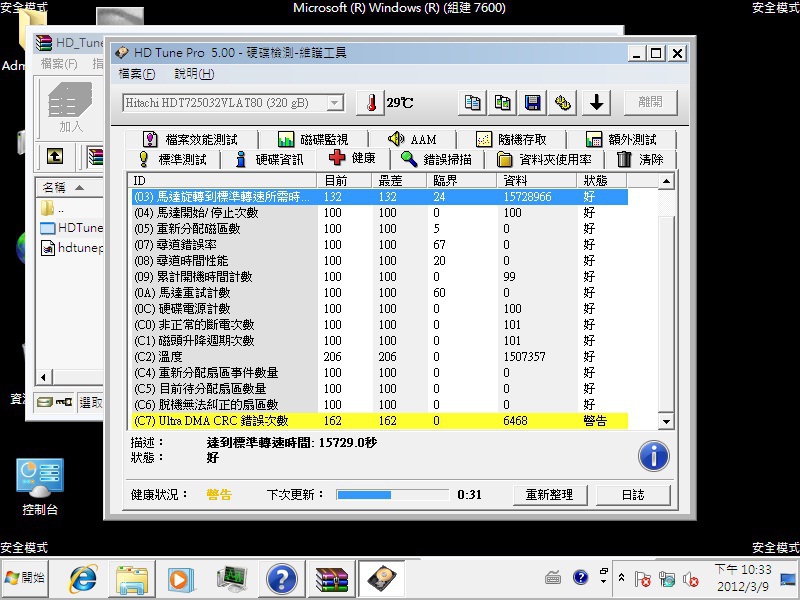Select the (03) 馬達旋轉到標準轉速 row
The image size is (800, 600).
click(380, 197)
